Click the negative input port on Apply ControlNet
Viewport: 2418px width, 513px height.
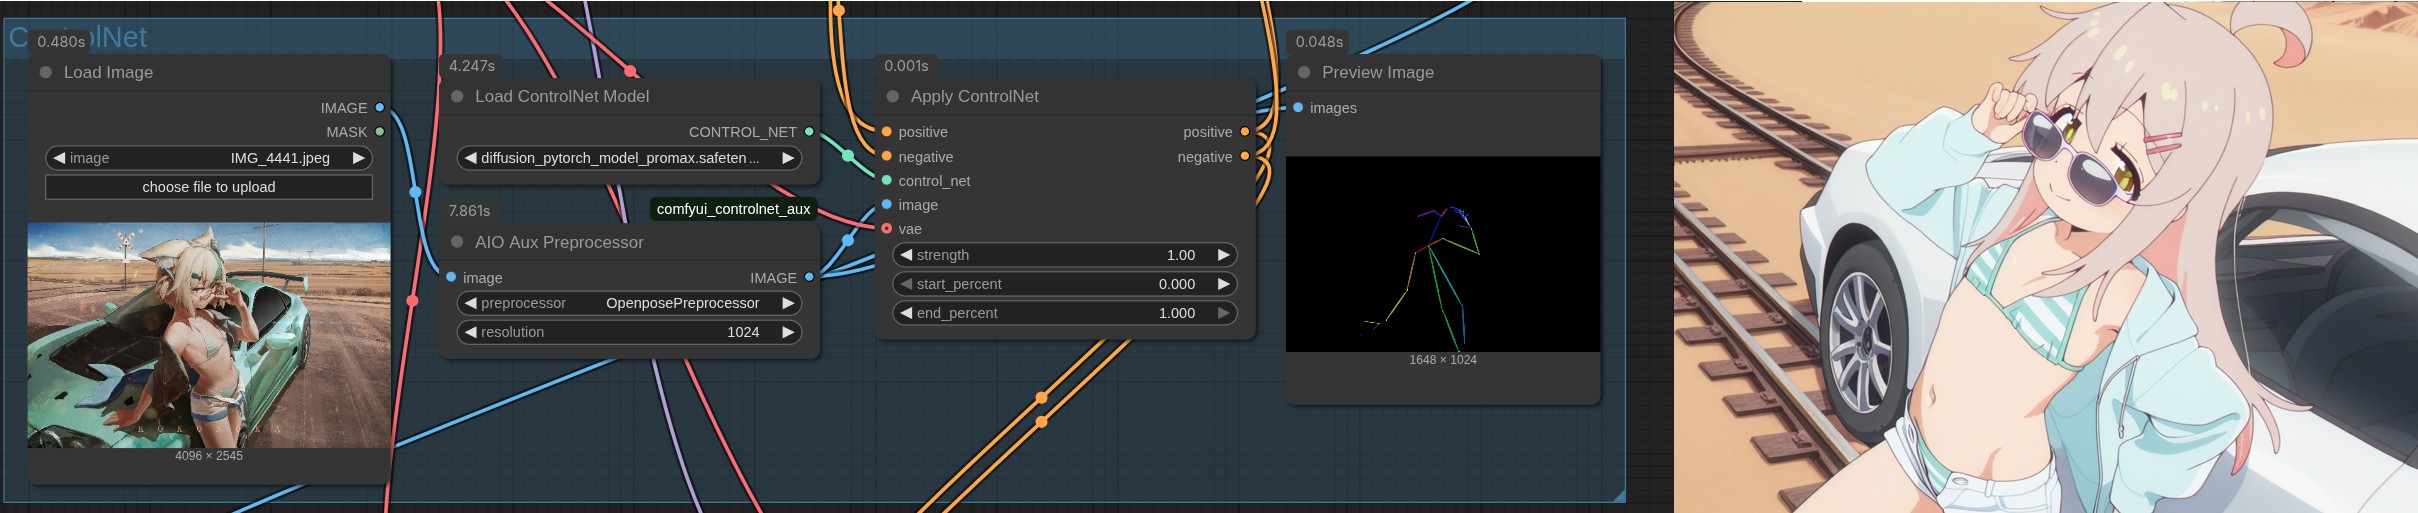(887, 157)
